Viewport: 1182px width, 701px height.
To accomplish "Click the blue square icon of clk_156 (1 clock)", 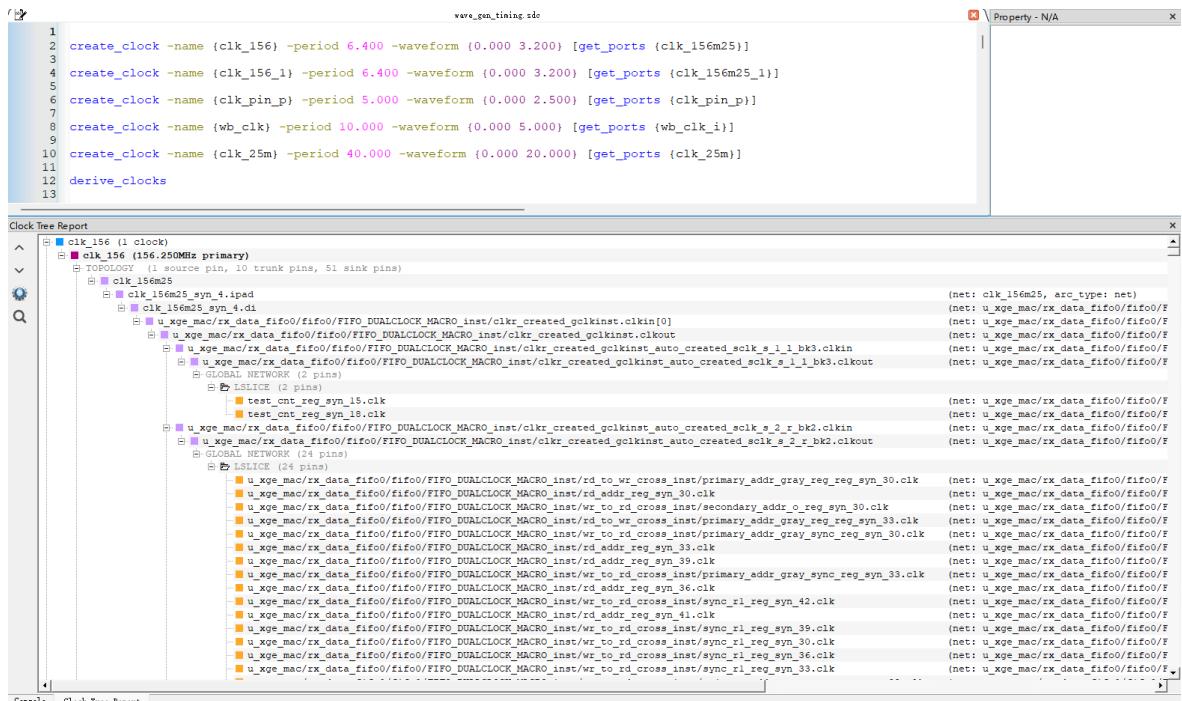I will tap(60, 242).
